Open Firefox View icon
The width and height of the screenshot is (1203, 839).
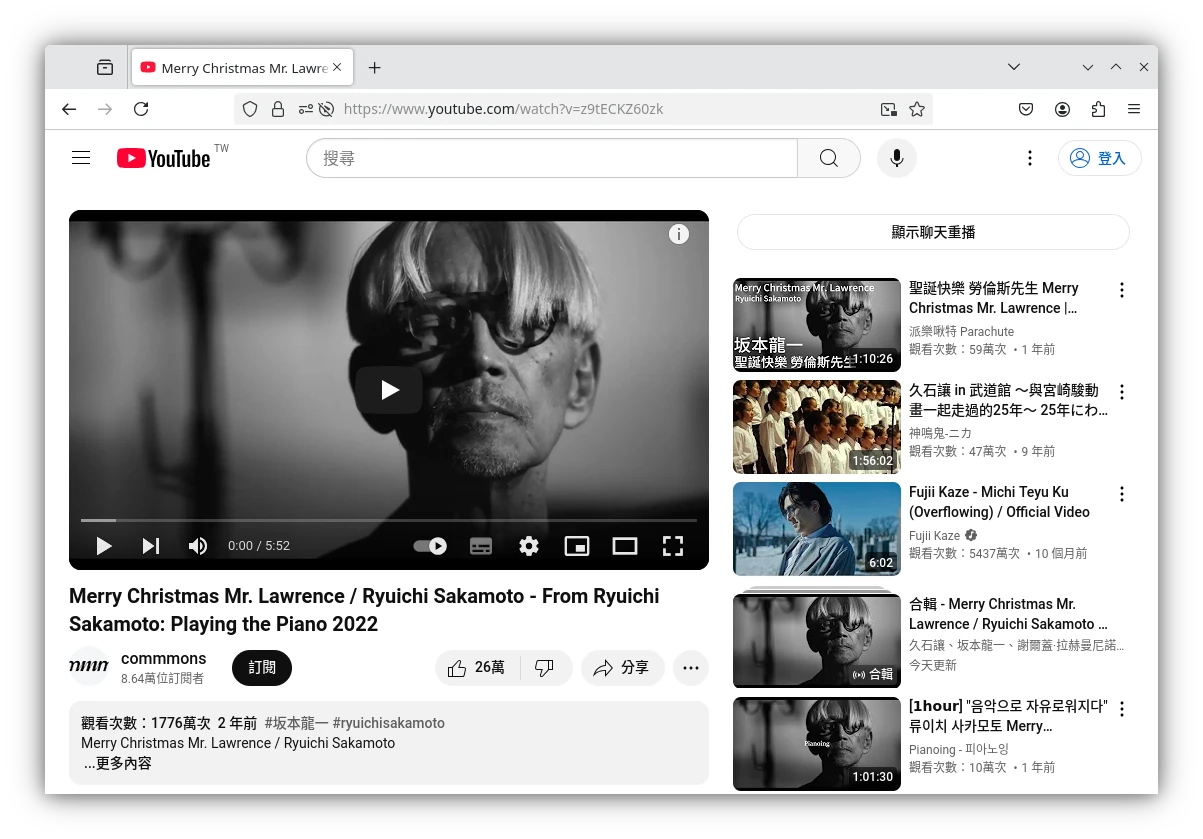[105, 67]
